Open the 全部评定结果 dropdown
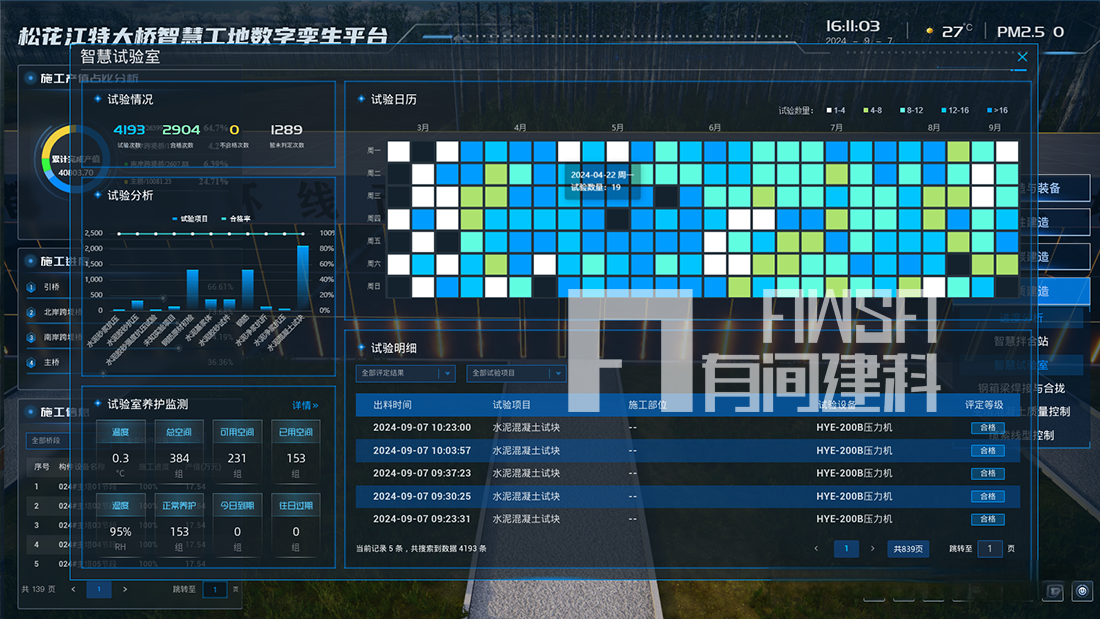The width and height of the screenshot is (1100, 619). point(405,373)
